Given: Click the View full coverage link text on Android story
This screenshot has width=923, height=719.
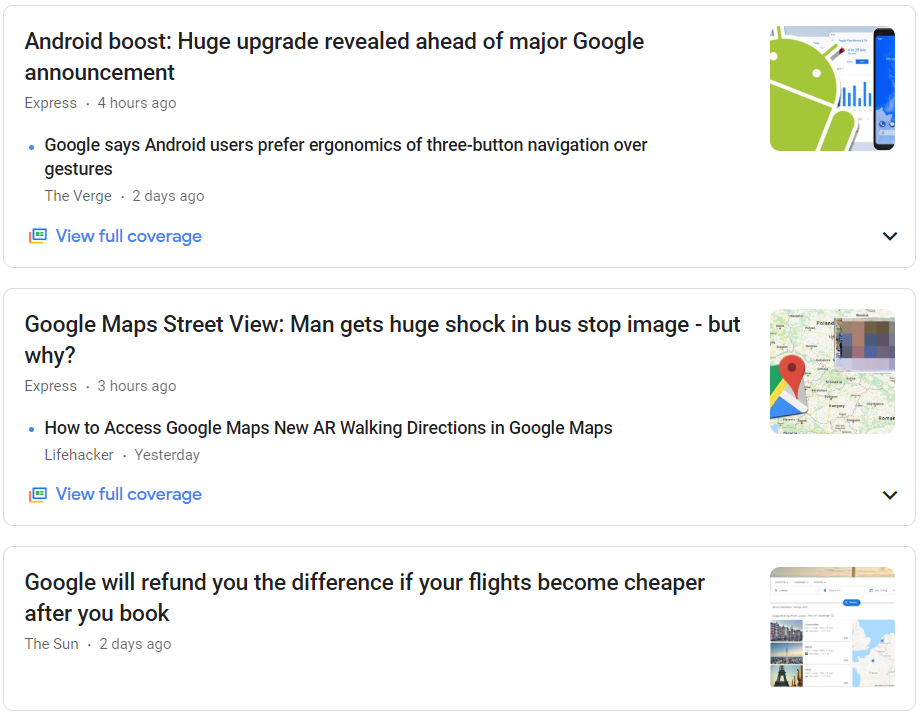Looking at the screenshot, I should (128, 236).
